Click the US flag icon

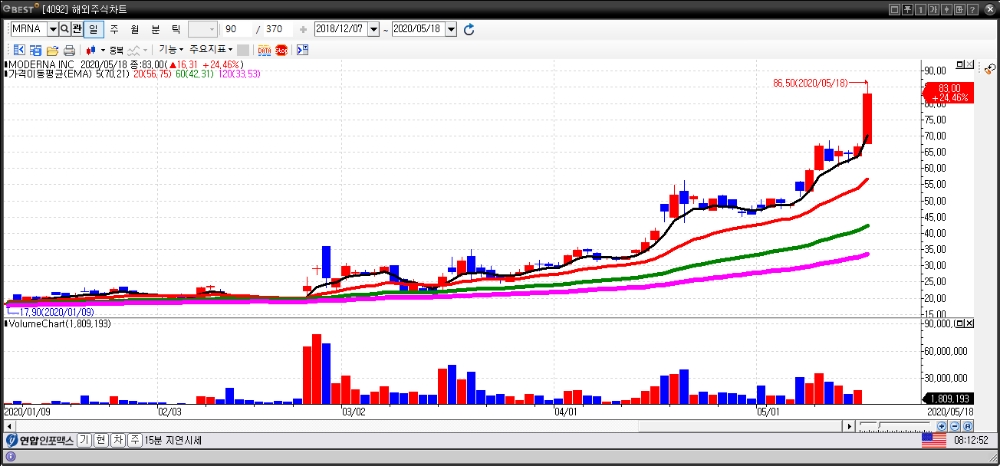pyautogui.click(x=934, y=440)
